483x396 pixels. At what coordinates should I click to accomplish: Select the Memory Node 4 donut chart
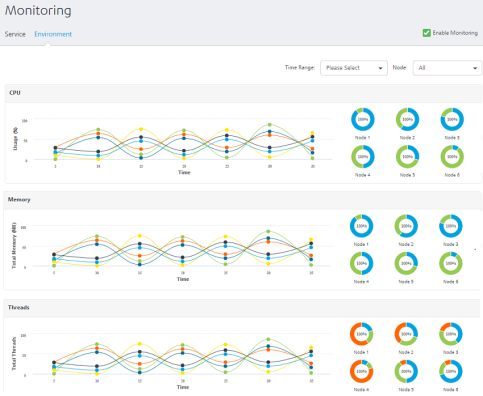[361, 263]
